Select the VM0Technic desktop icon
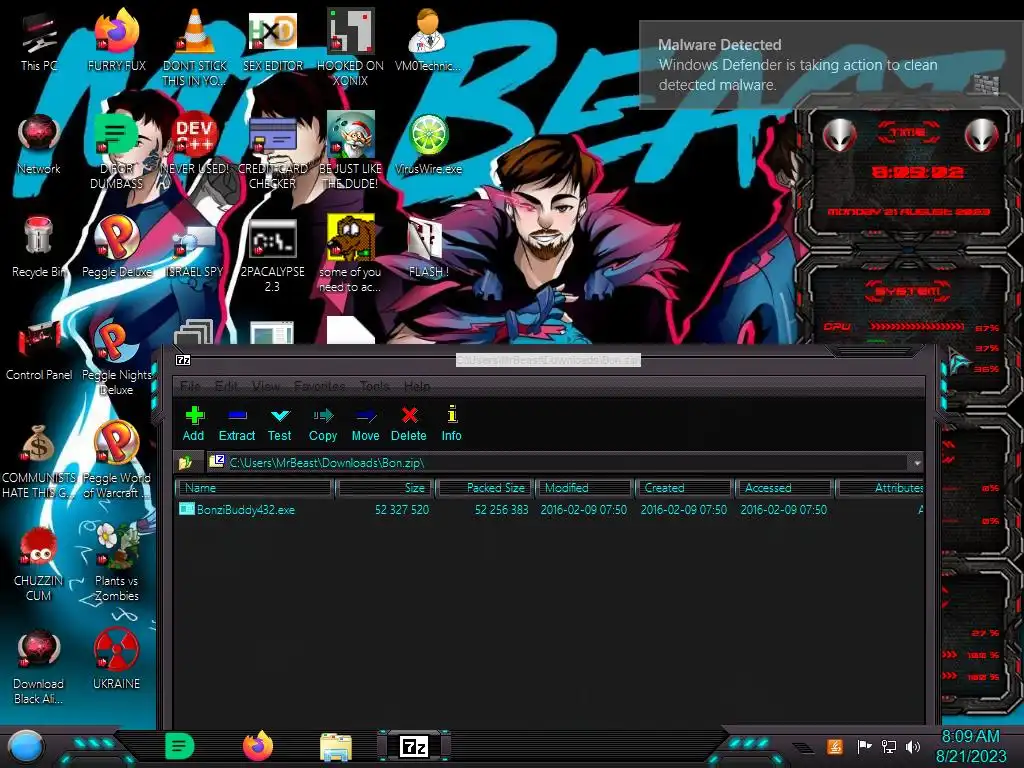 [x=428, y=40]
